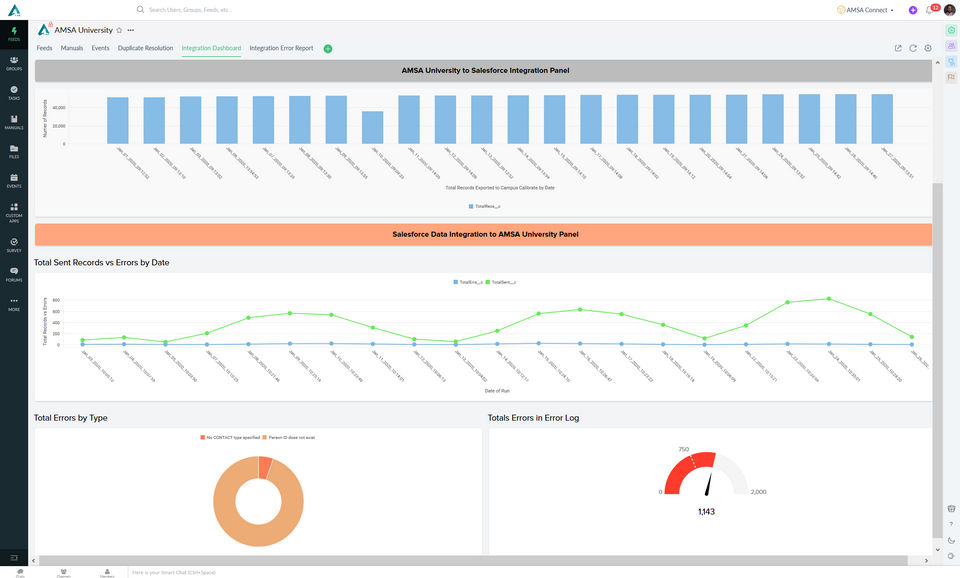Add a new tab with green plus
The width and height of the screenshot is (960, 578).
[328, 48]
